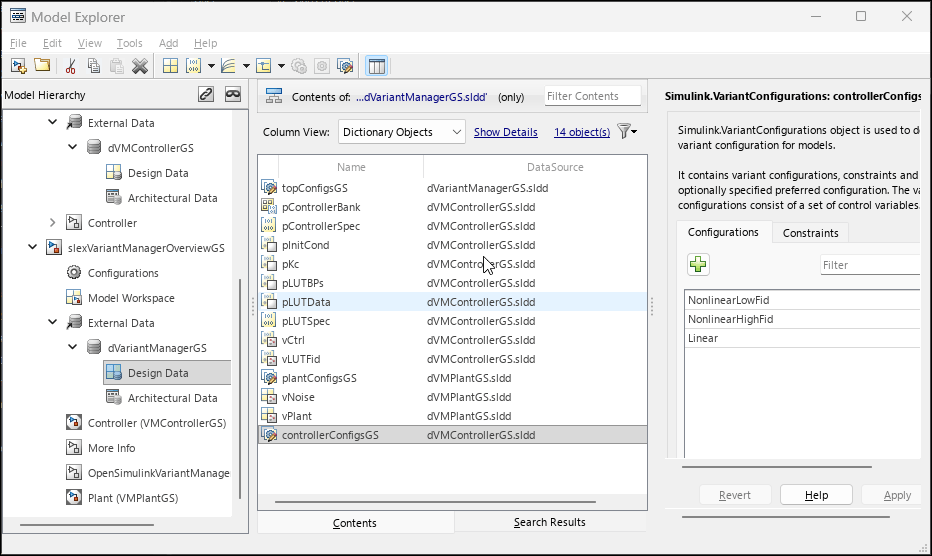Select the NonlinearLowFid configuration

click(802, 300)
